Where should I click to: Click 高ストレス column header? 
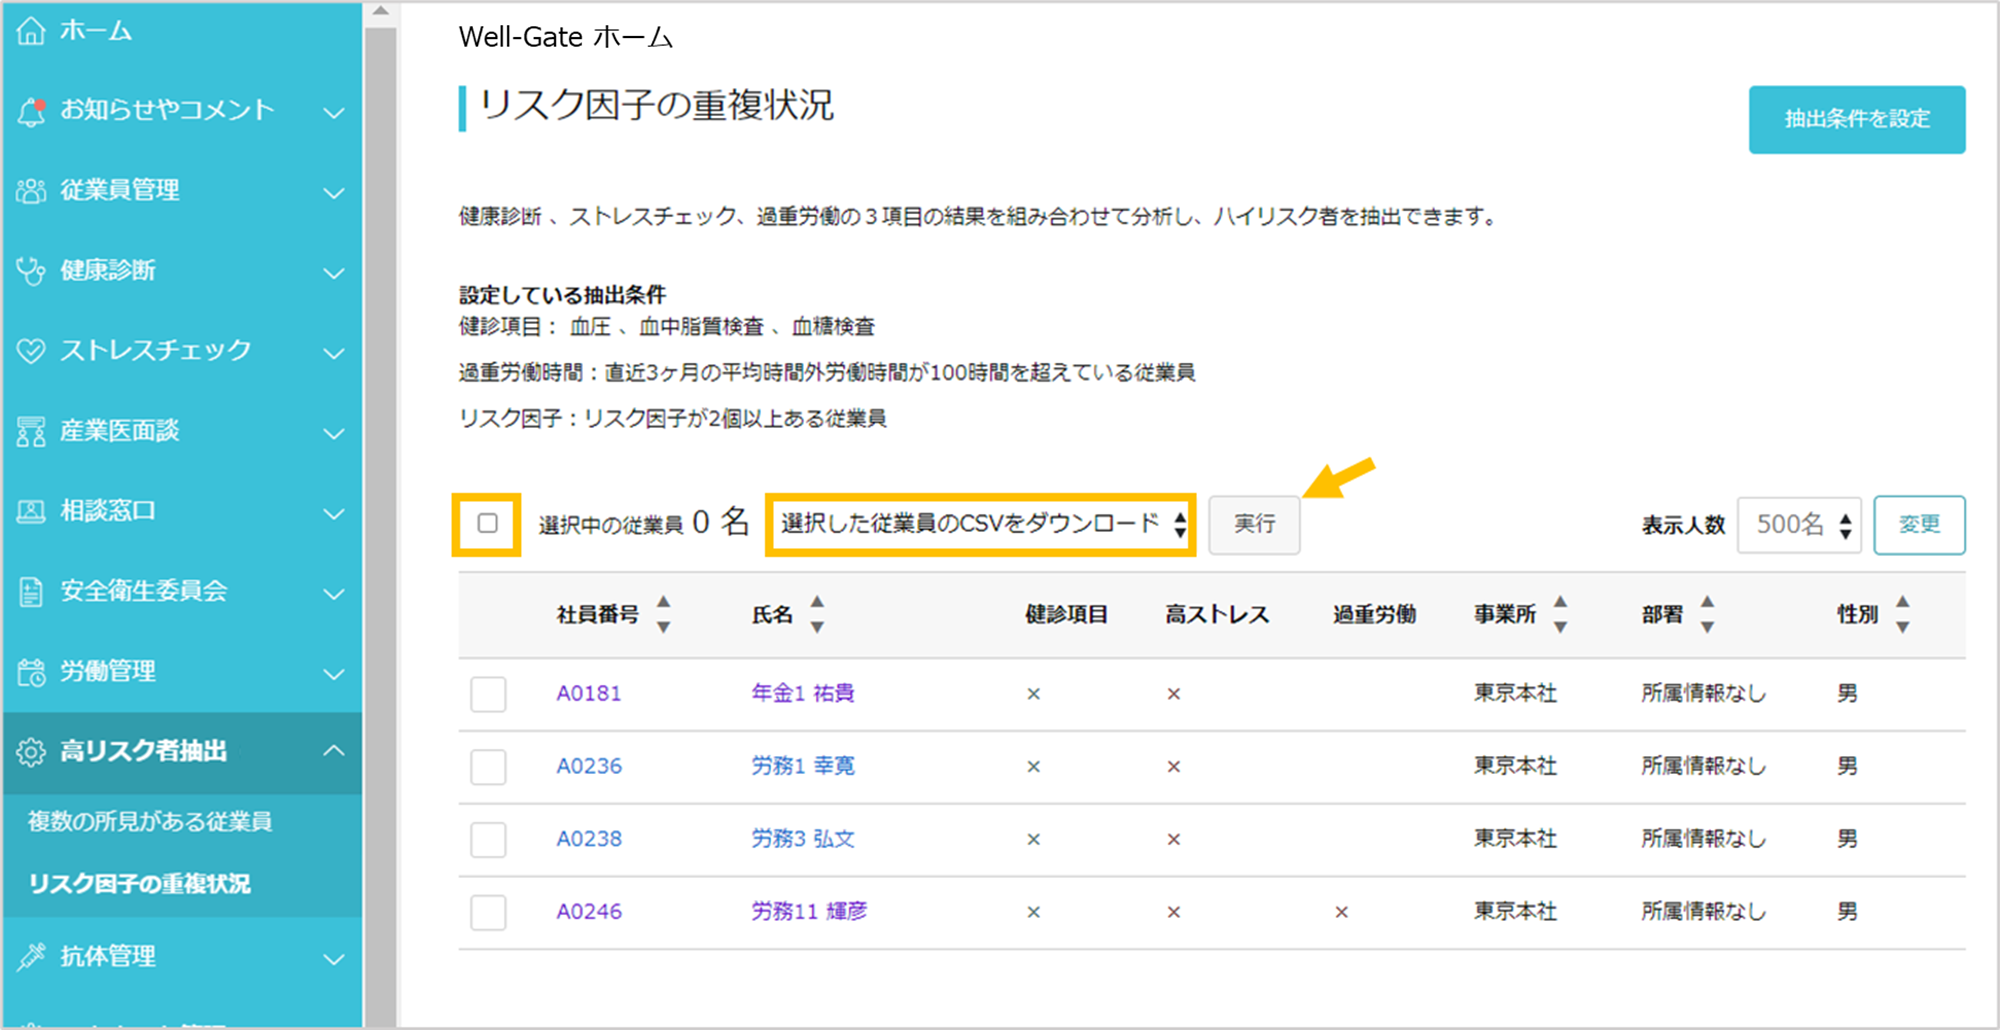click(x=1216, y=614)
